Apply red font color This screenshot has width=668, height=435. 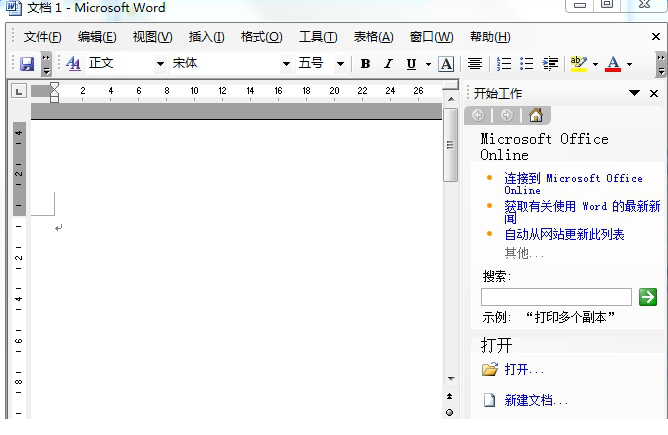click(613, 64)
